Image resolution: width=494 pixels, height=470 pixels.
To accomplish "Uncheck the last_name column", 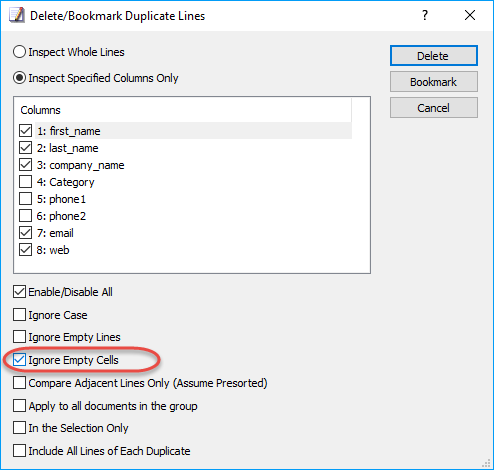I will point(26,148).
